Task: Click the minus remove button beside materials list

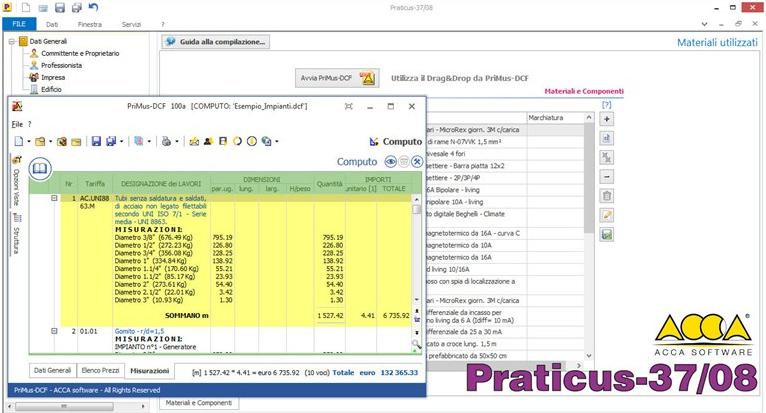Action: click(607, 177)
